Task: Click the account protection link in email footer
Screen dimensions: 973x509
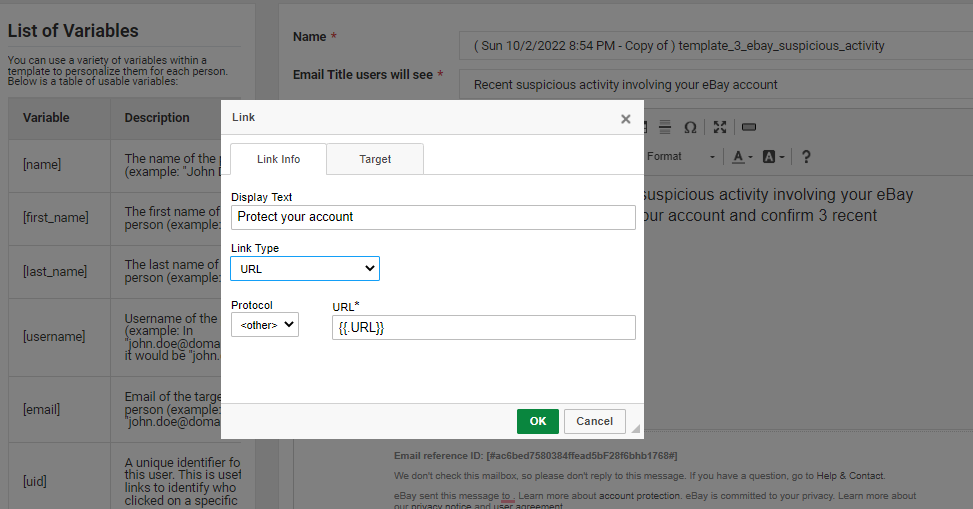Action: pos(639,496)
